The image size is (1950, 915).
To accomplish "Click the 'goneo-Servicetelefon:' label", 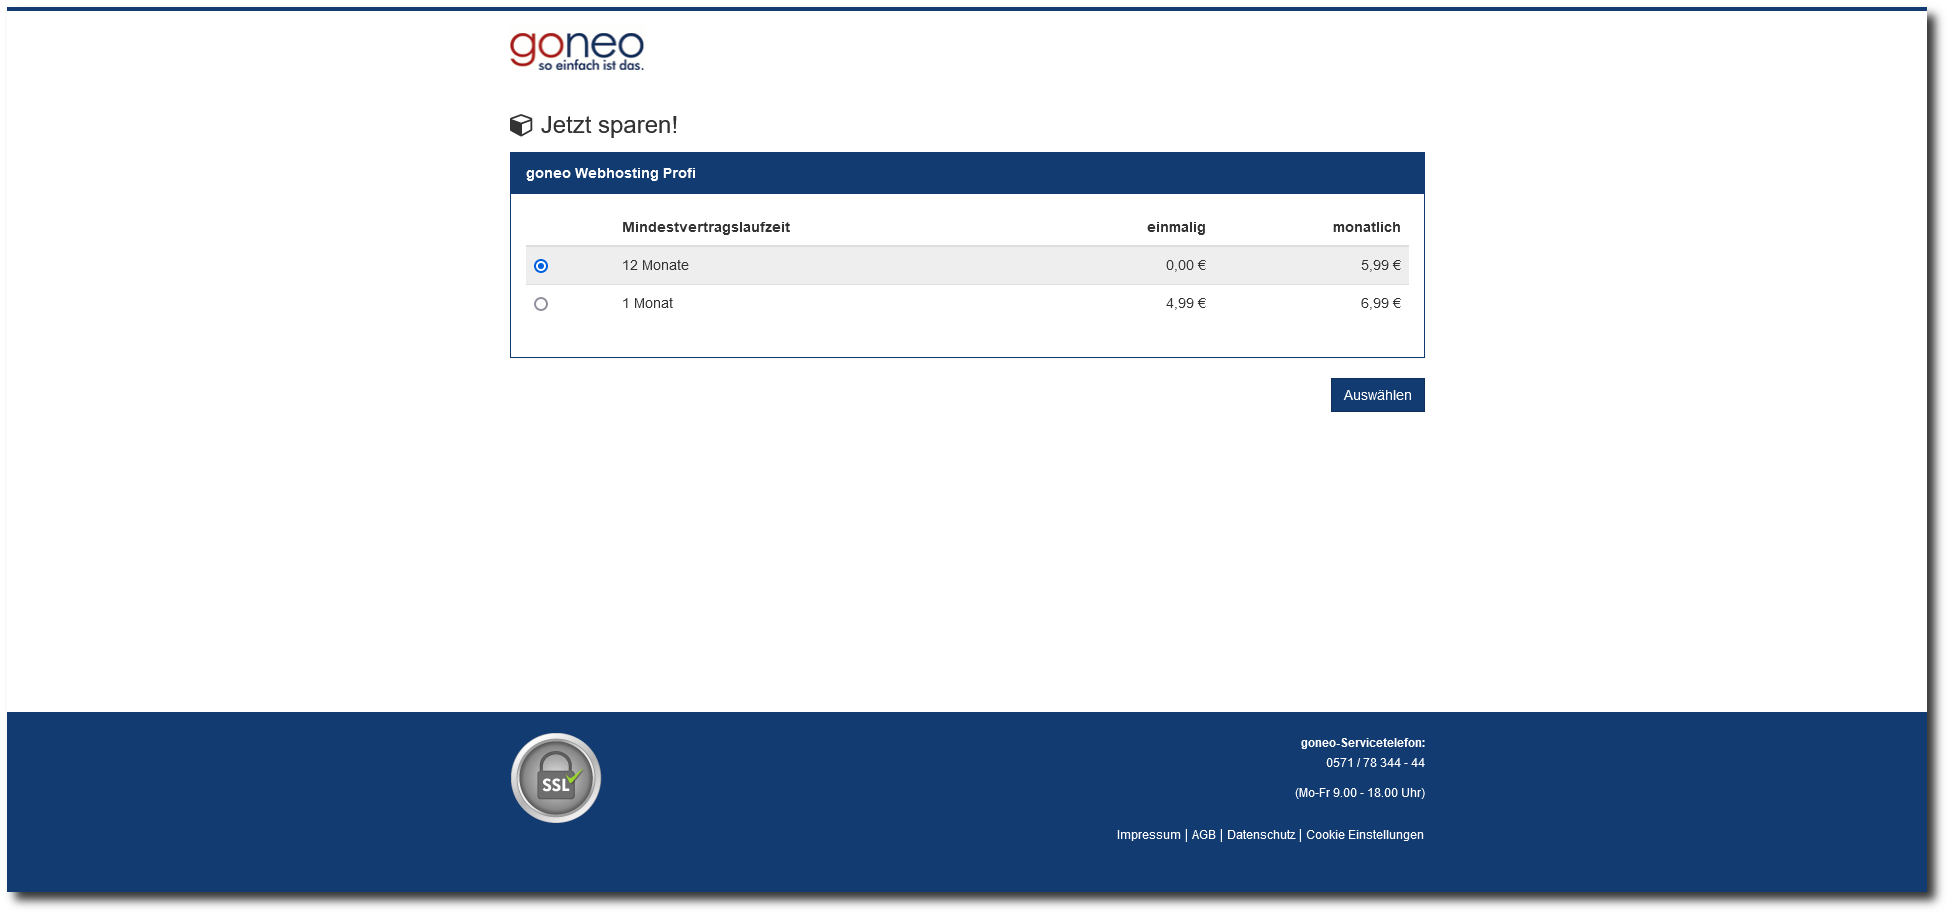I will (x=1362, y=743).
